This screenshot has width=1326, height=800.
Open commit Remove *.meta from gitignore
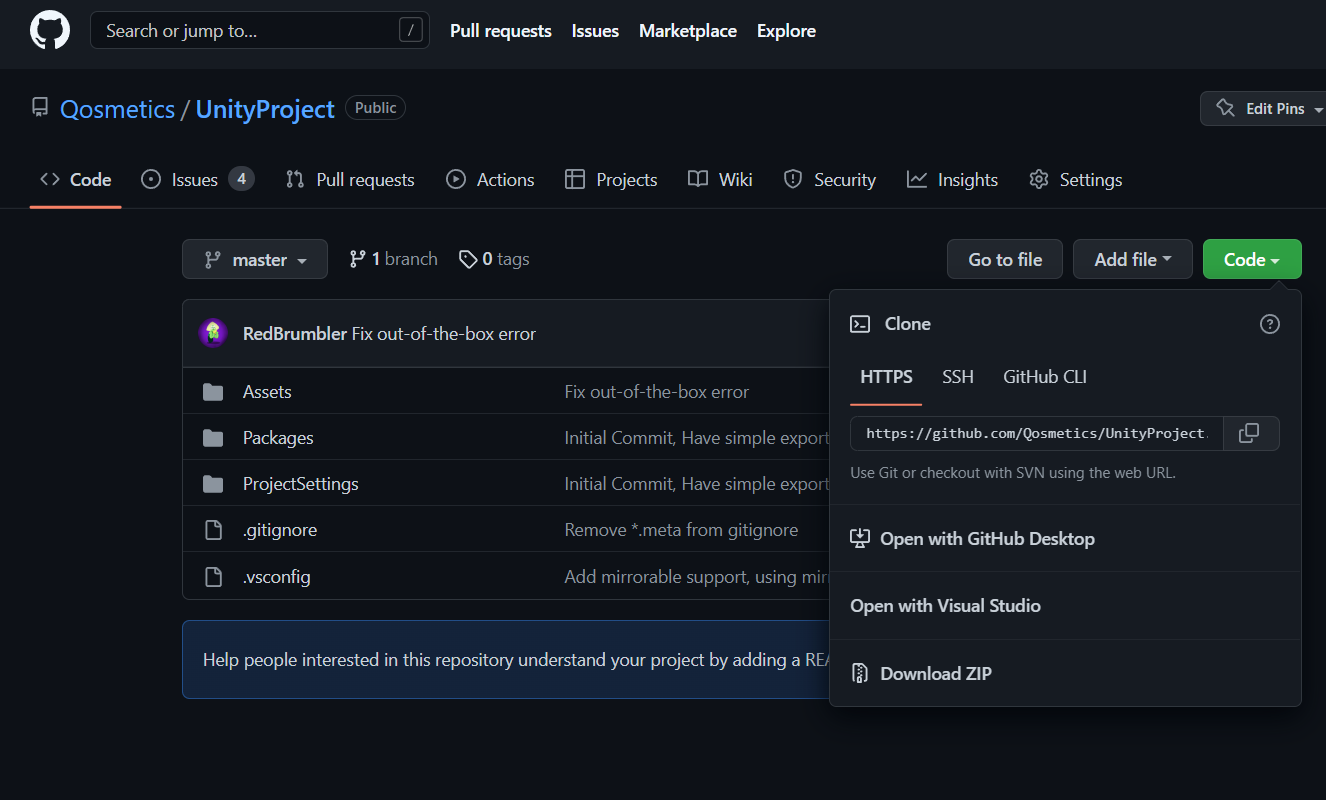click(x=681, y=530)
